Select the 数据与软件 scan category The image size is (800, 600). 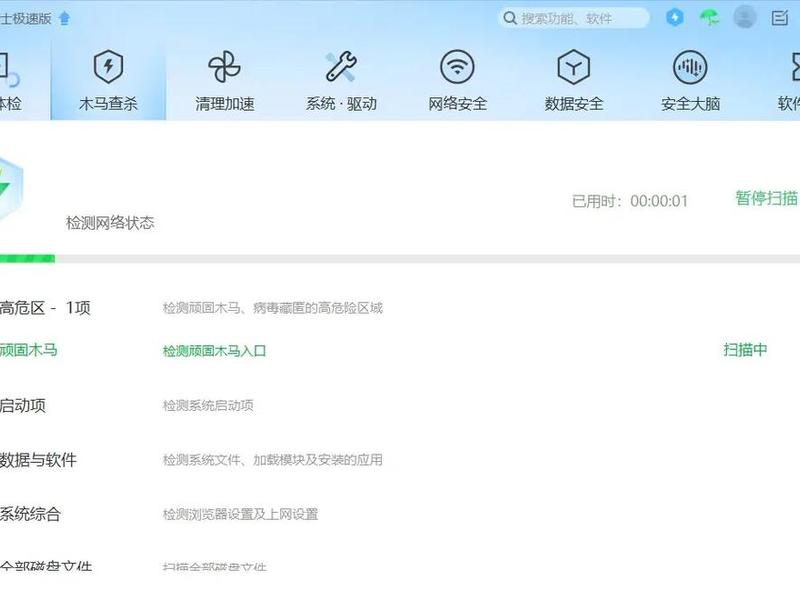38,460
